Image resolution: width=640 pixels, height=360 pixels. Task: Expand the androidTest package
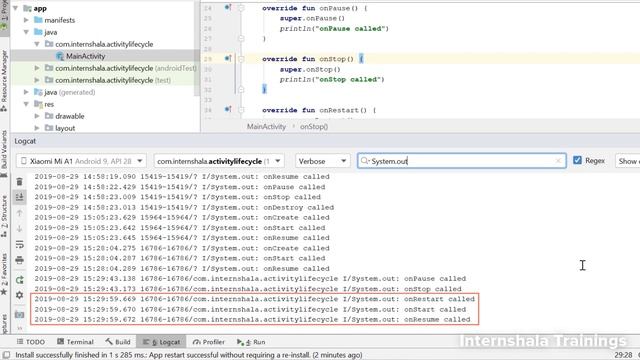[x=37, y=68]
